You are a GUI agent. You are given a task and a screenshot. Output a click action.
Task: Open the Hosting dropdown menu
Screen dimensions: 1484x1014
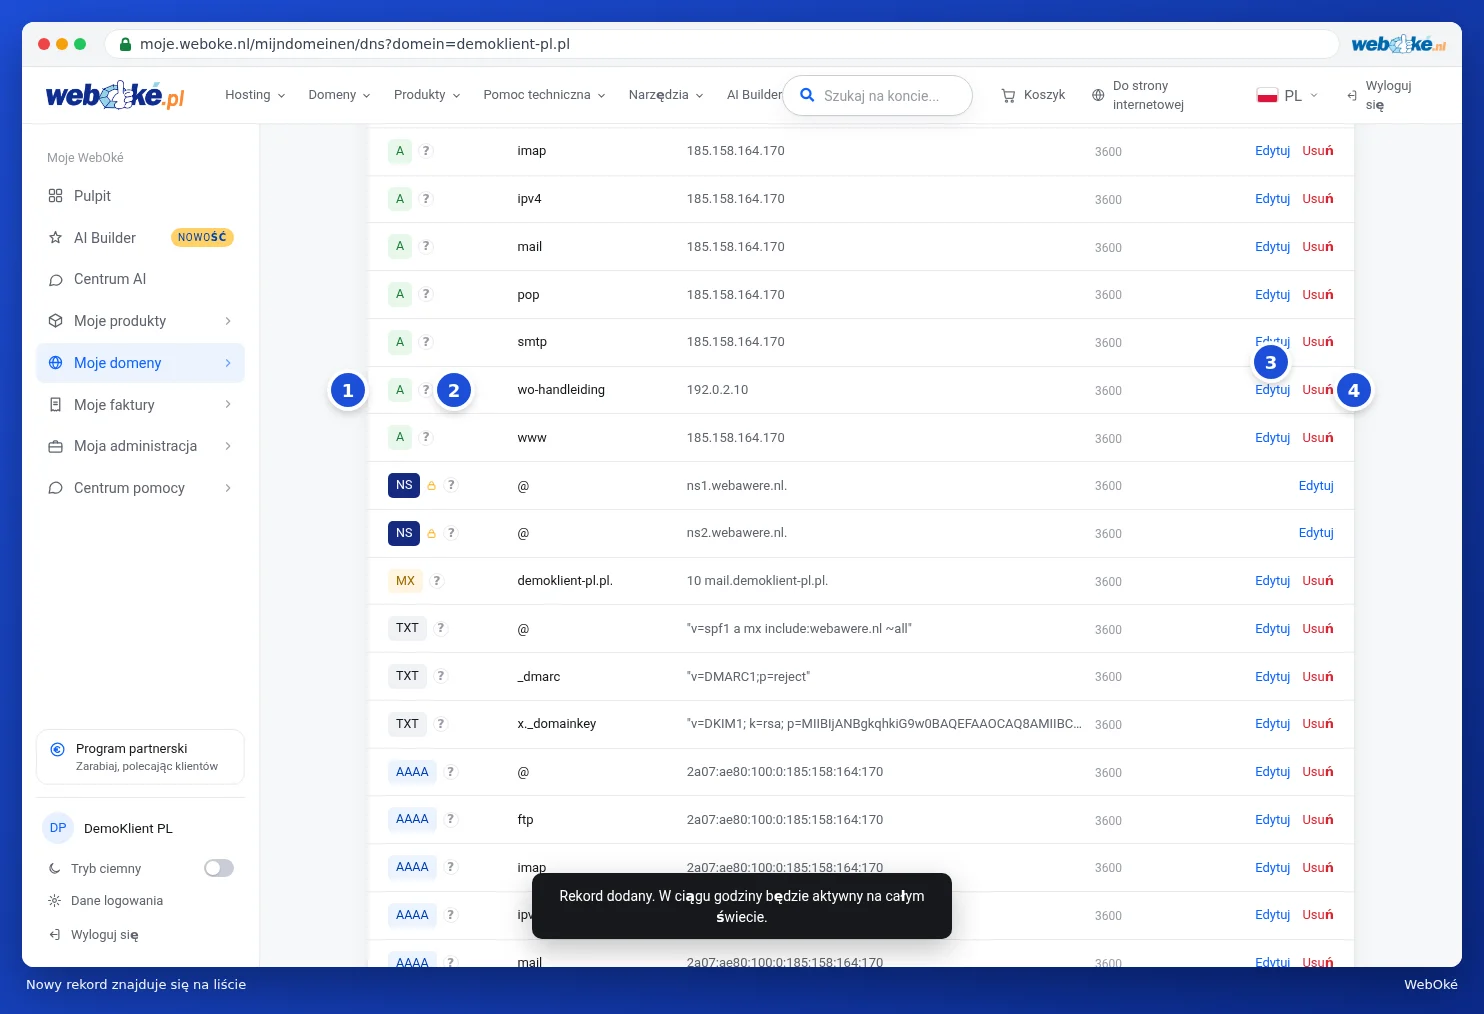pyautogui.click(x=255, y=95)
